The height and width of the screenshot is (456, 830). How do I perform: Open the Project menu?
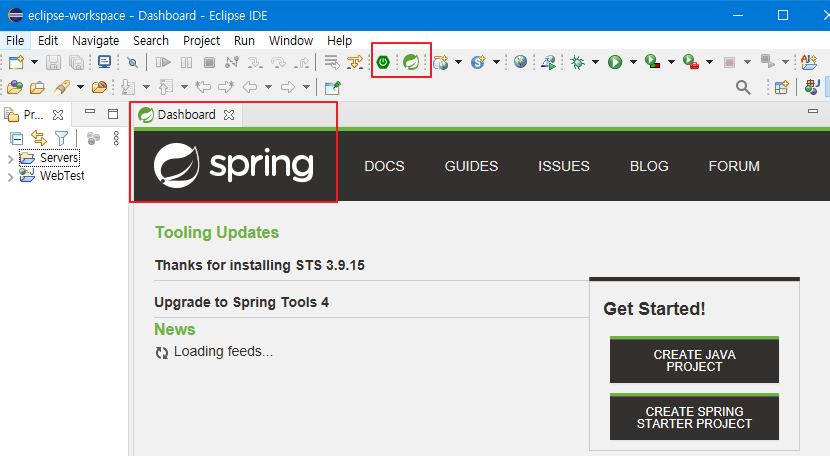(x=201, y=41)
